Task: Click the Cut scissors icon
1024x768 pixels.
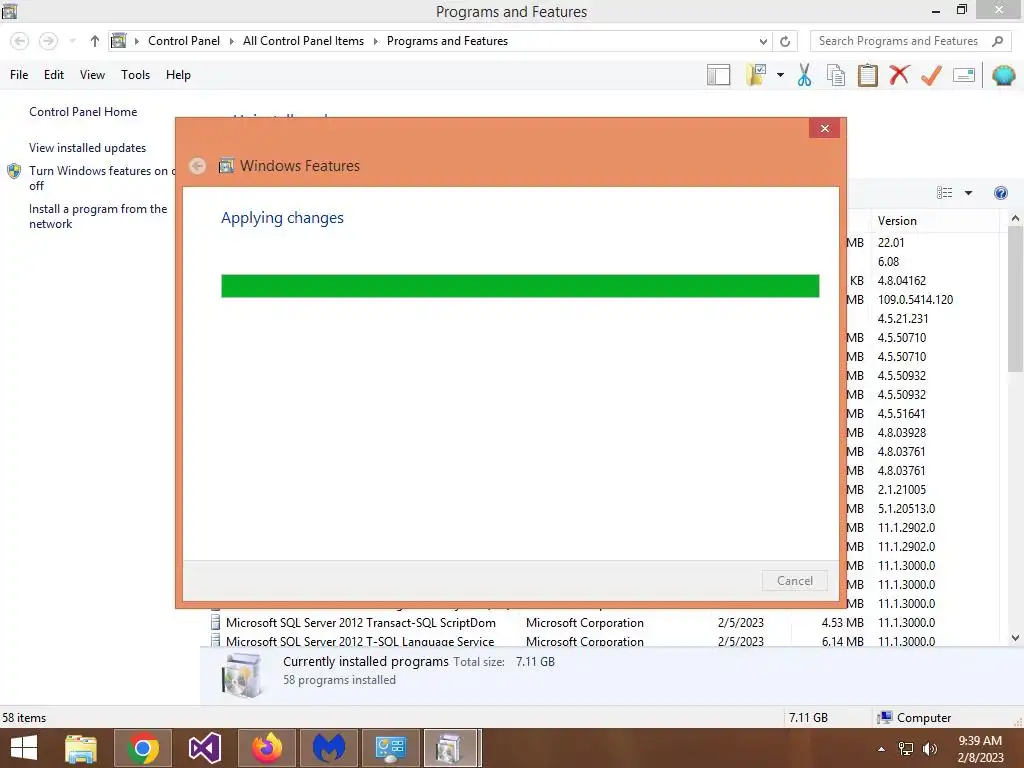Action: pyautogui.click(x=805, y=75)
